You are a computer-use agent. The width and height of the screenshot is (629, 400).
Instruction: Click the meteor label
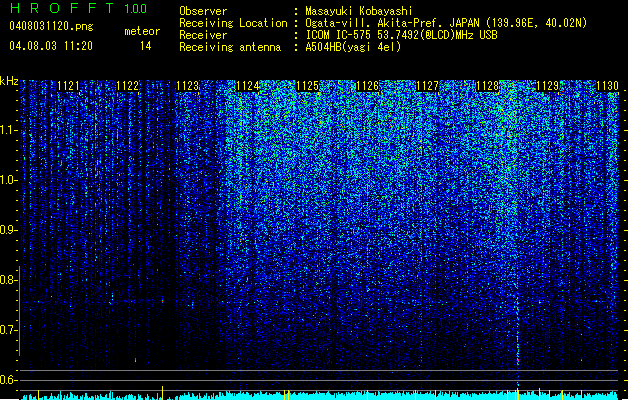coord(142,31)
